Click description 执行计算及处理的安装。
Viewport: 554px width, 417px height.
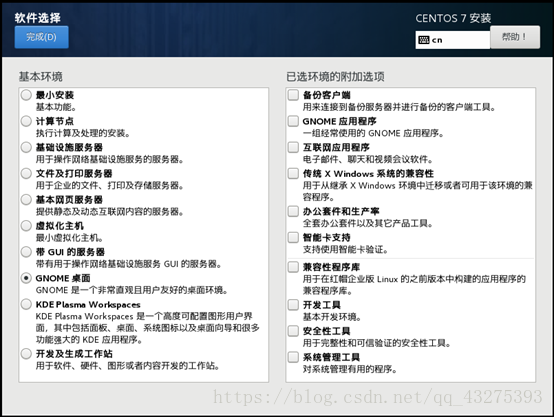pos(83,133)
